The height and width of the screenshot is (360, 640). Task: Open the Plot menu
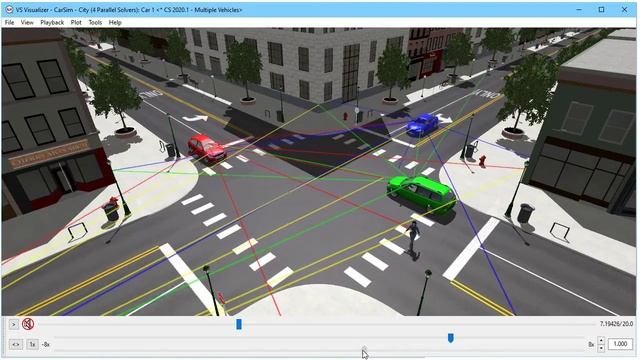point(76,22)
